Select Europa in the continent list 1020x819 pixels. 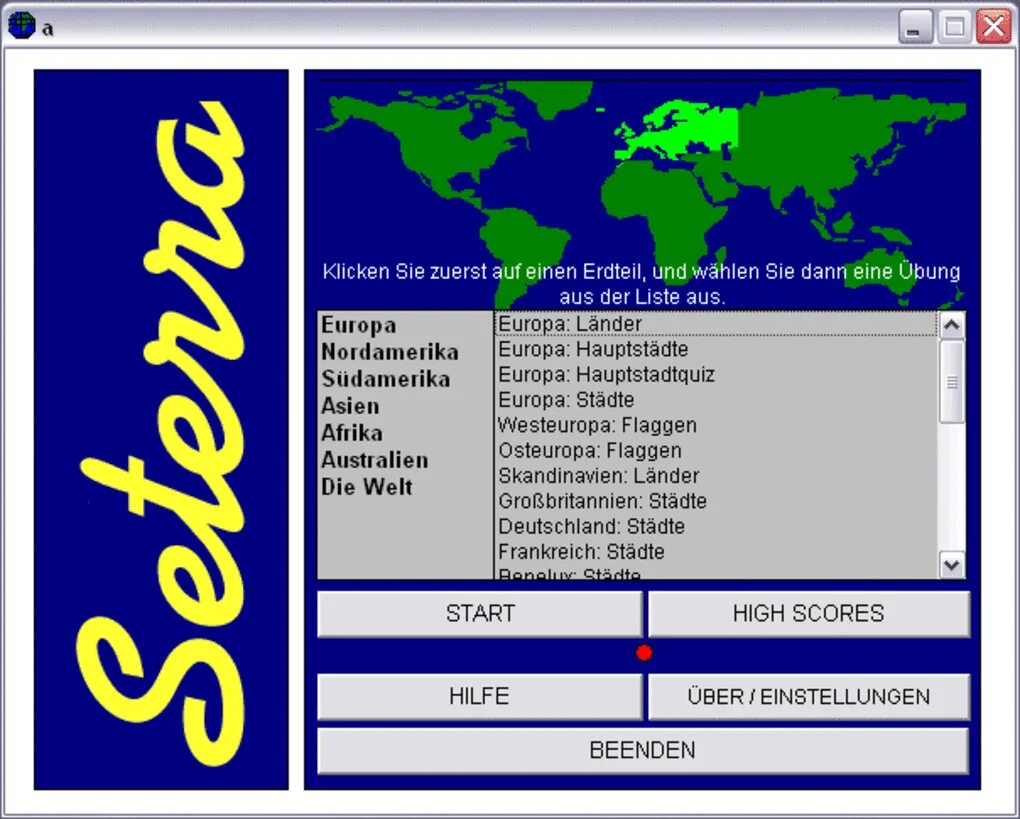[x=358, y=325]
